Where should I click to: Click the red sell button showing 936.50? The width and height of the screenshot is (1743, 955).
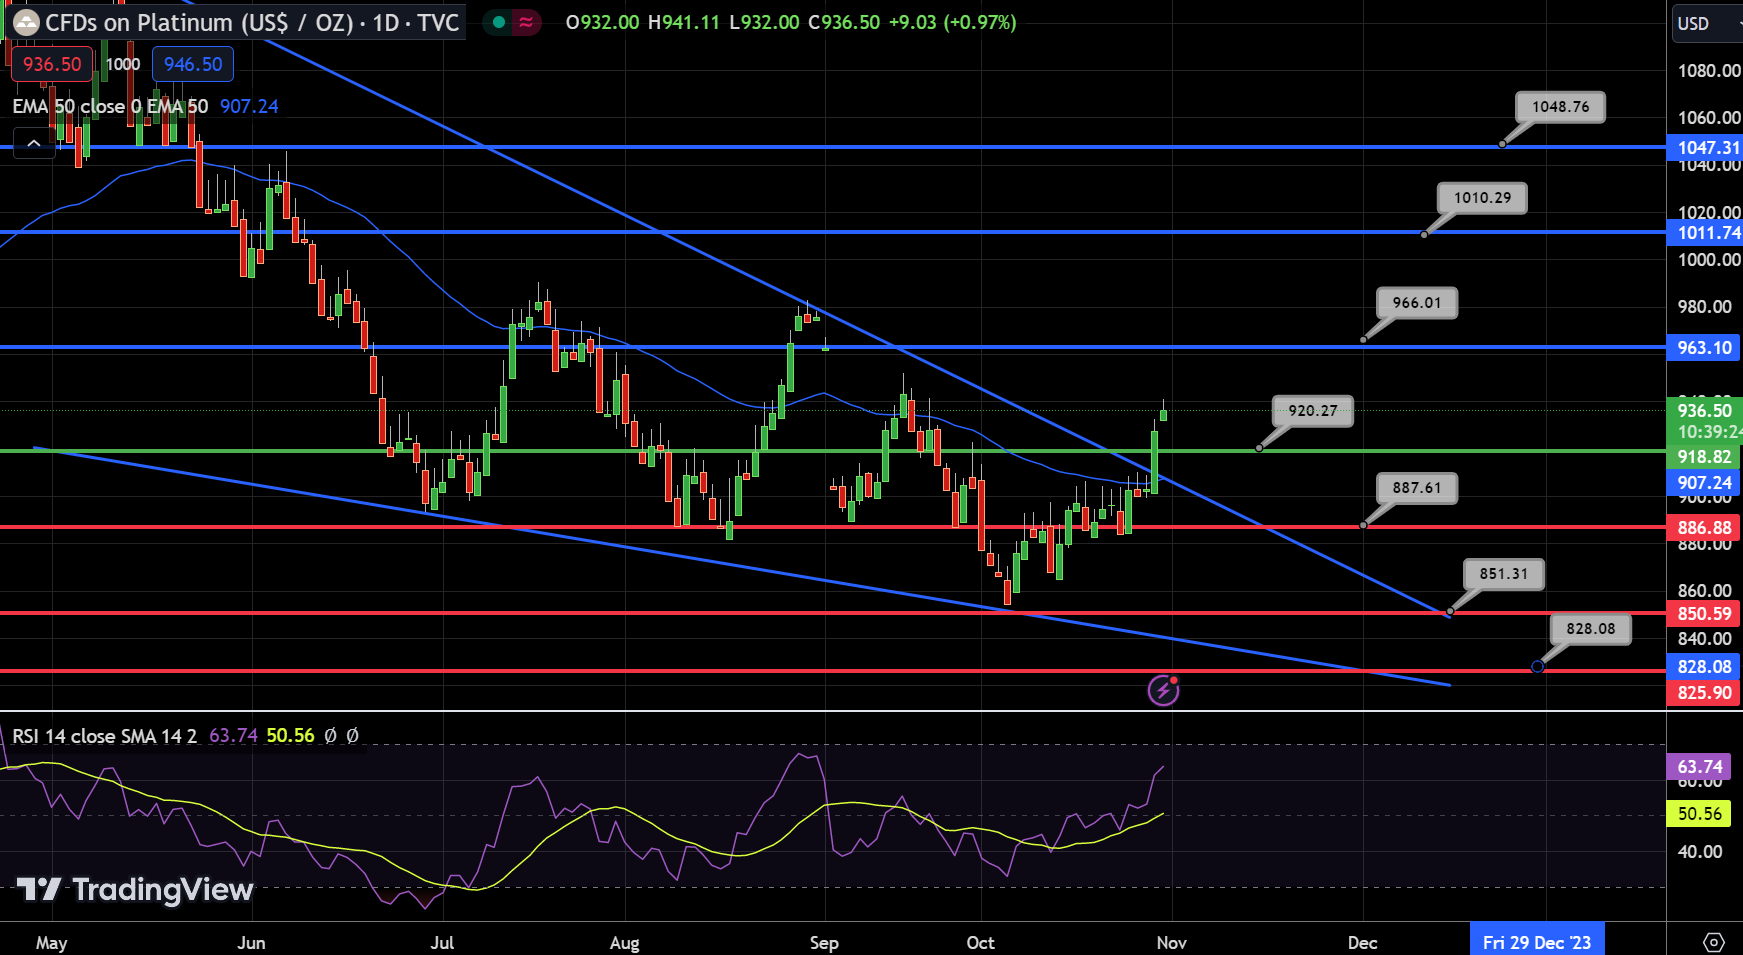pyautogui.click(x=51, y=63)
